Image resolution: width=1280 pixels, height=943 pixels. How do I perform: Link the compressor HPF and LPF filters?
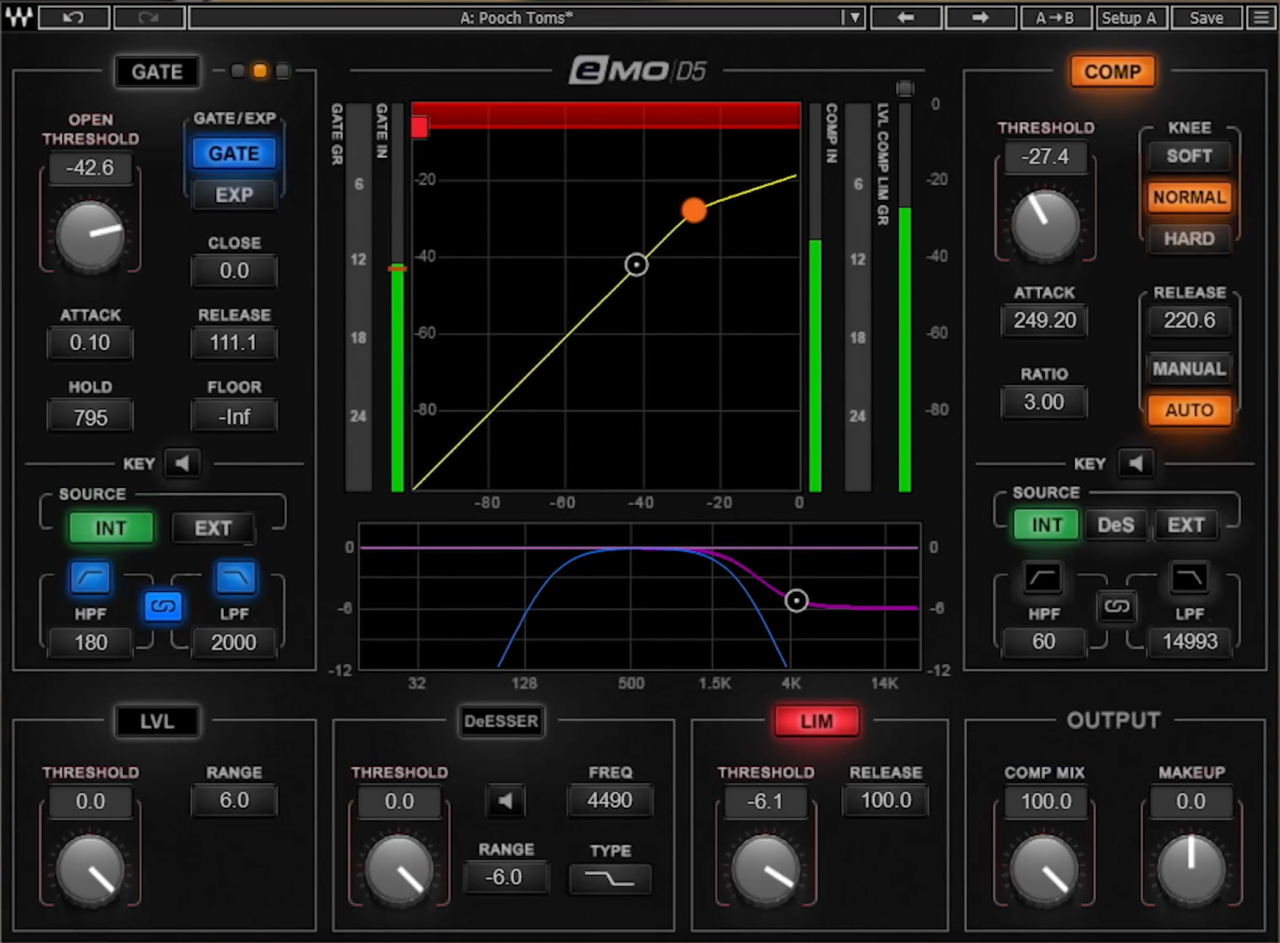point(1116,606)
